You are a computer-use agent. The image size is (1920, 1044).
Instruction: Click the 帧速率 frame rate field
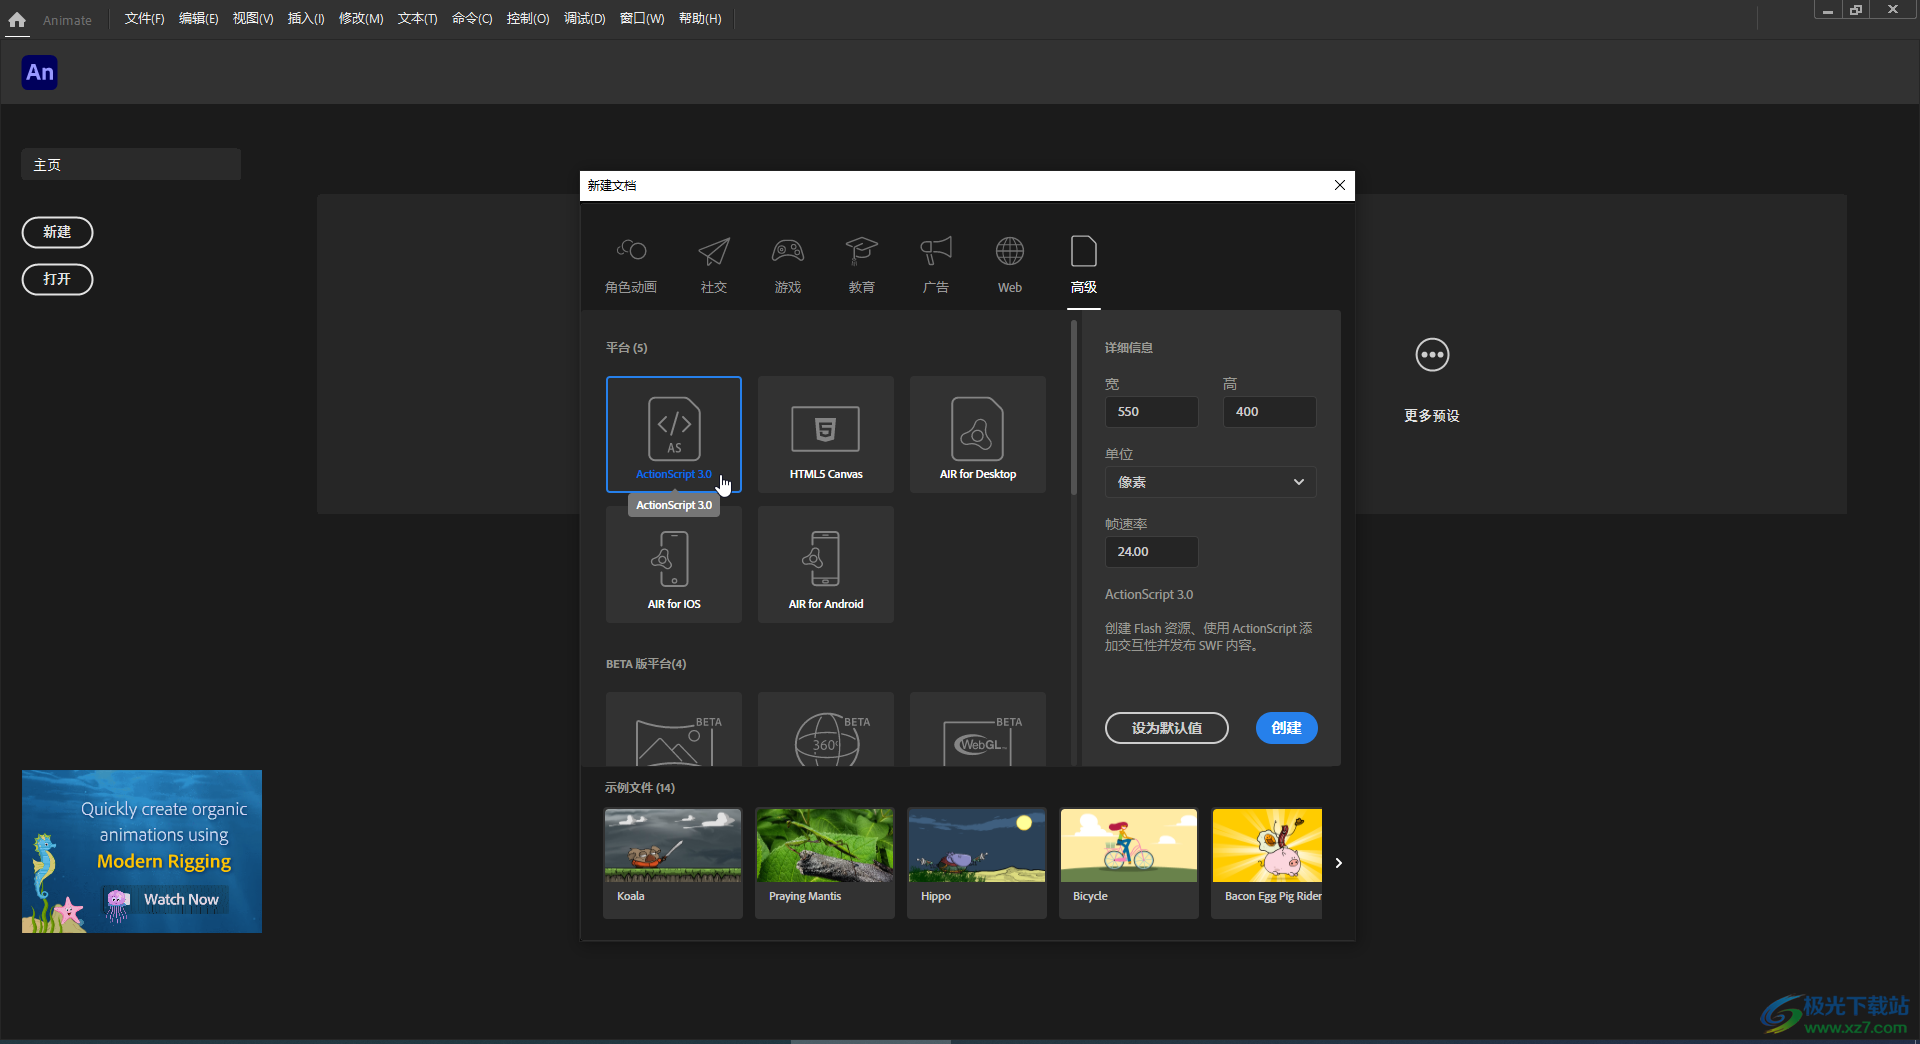click(1151, 552)
